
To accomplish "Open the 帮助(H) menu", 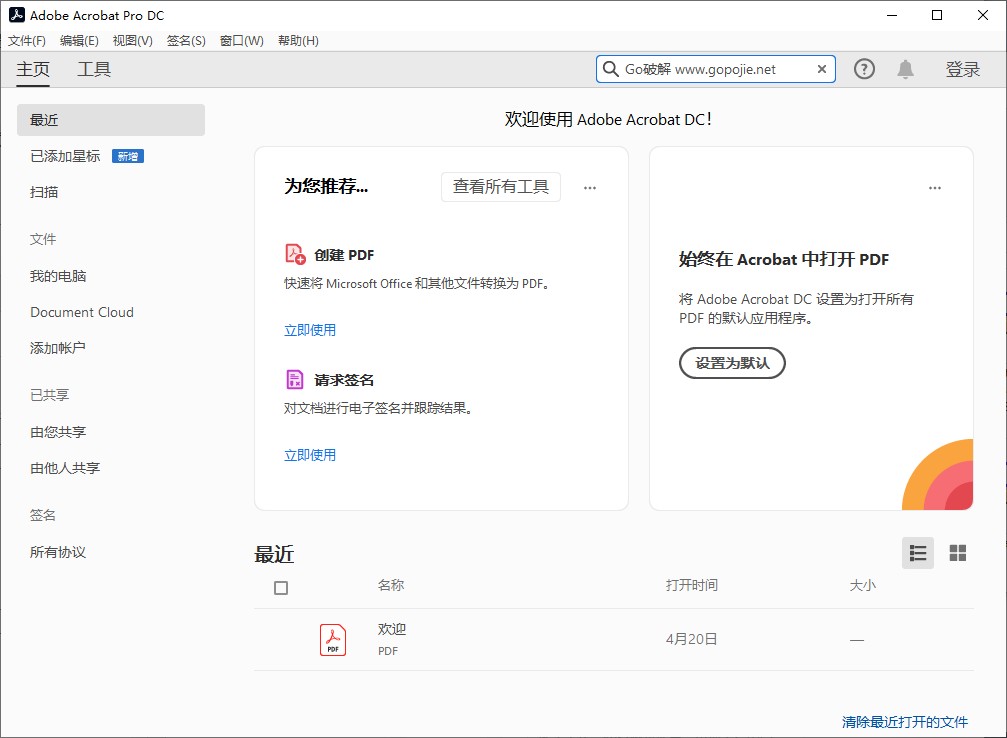I will tap(298, 40).
